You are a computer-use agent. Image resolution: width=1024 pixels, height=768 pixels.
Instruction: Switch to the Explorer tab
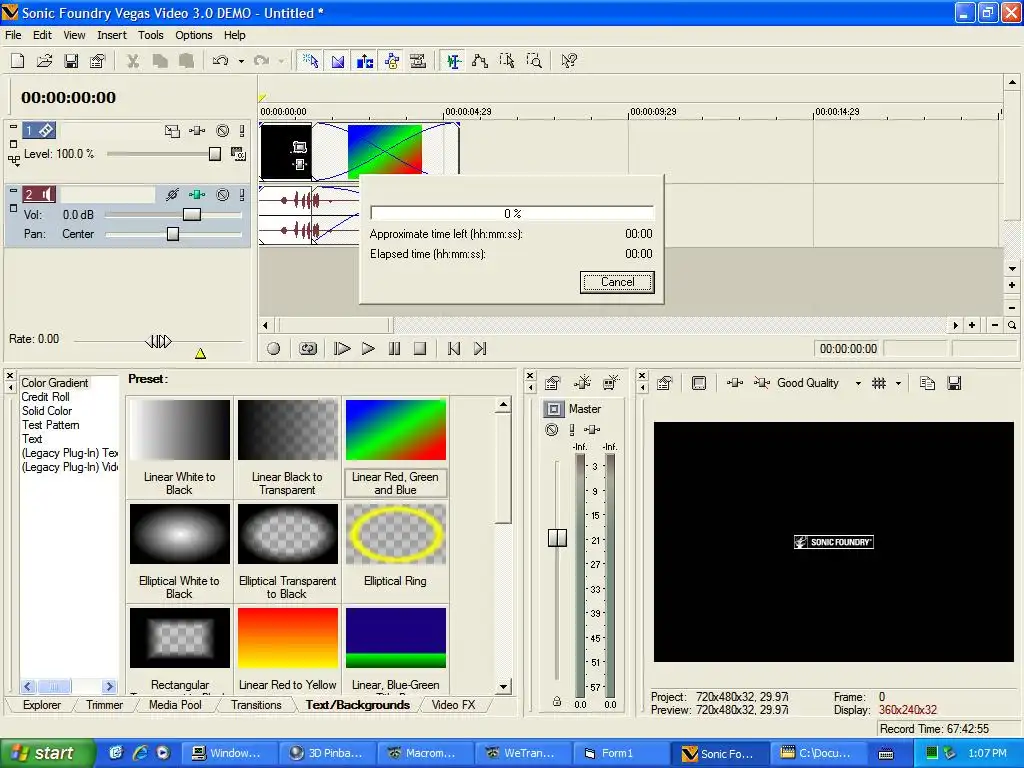click(42, 705)
